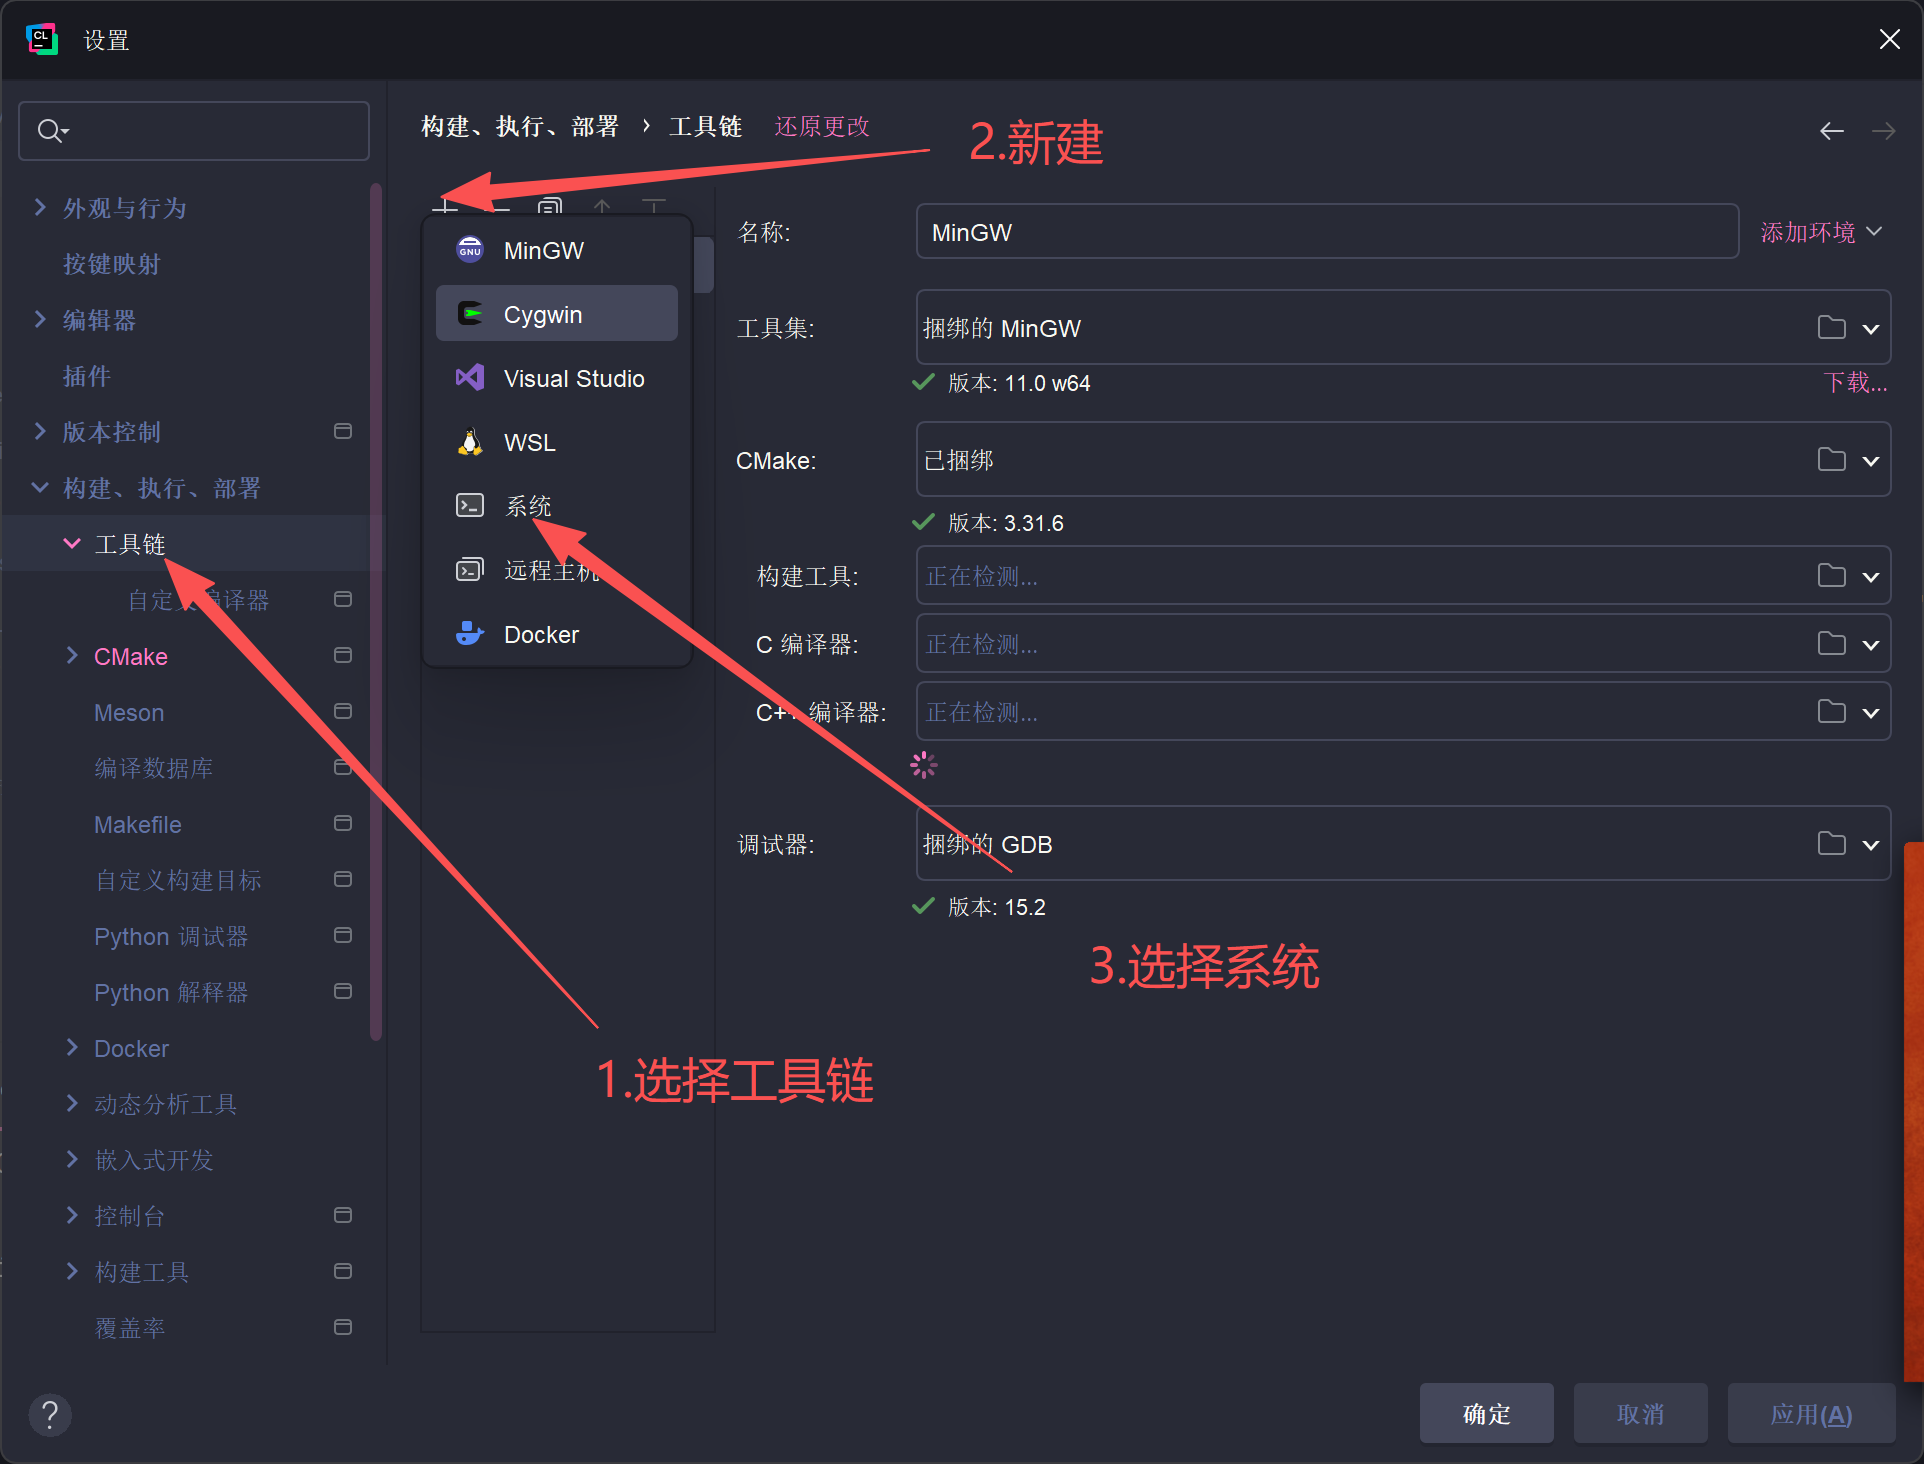Select WSL toolchain option

(x=557, y=442)
